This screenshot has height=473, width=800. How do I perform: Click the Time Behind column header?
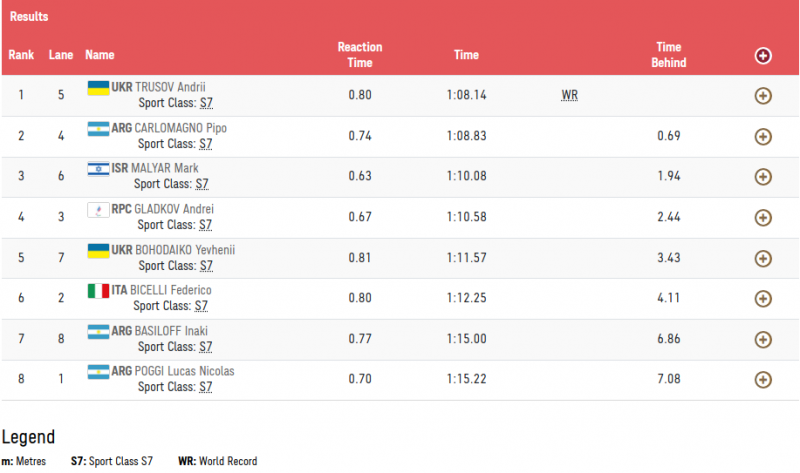669,55
